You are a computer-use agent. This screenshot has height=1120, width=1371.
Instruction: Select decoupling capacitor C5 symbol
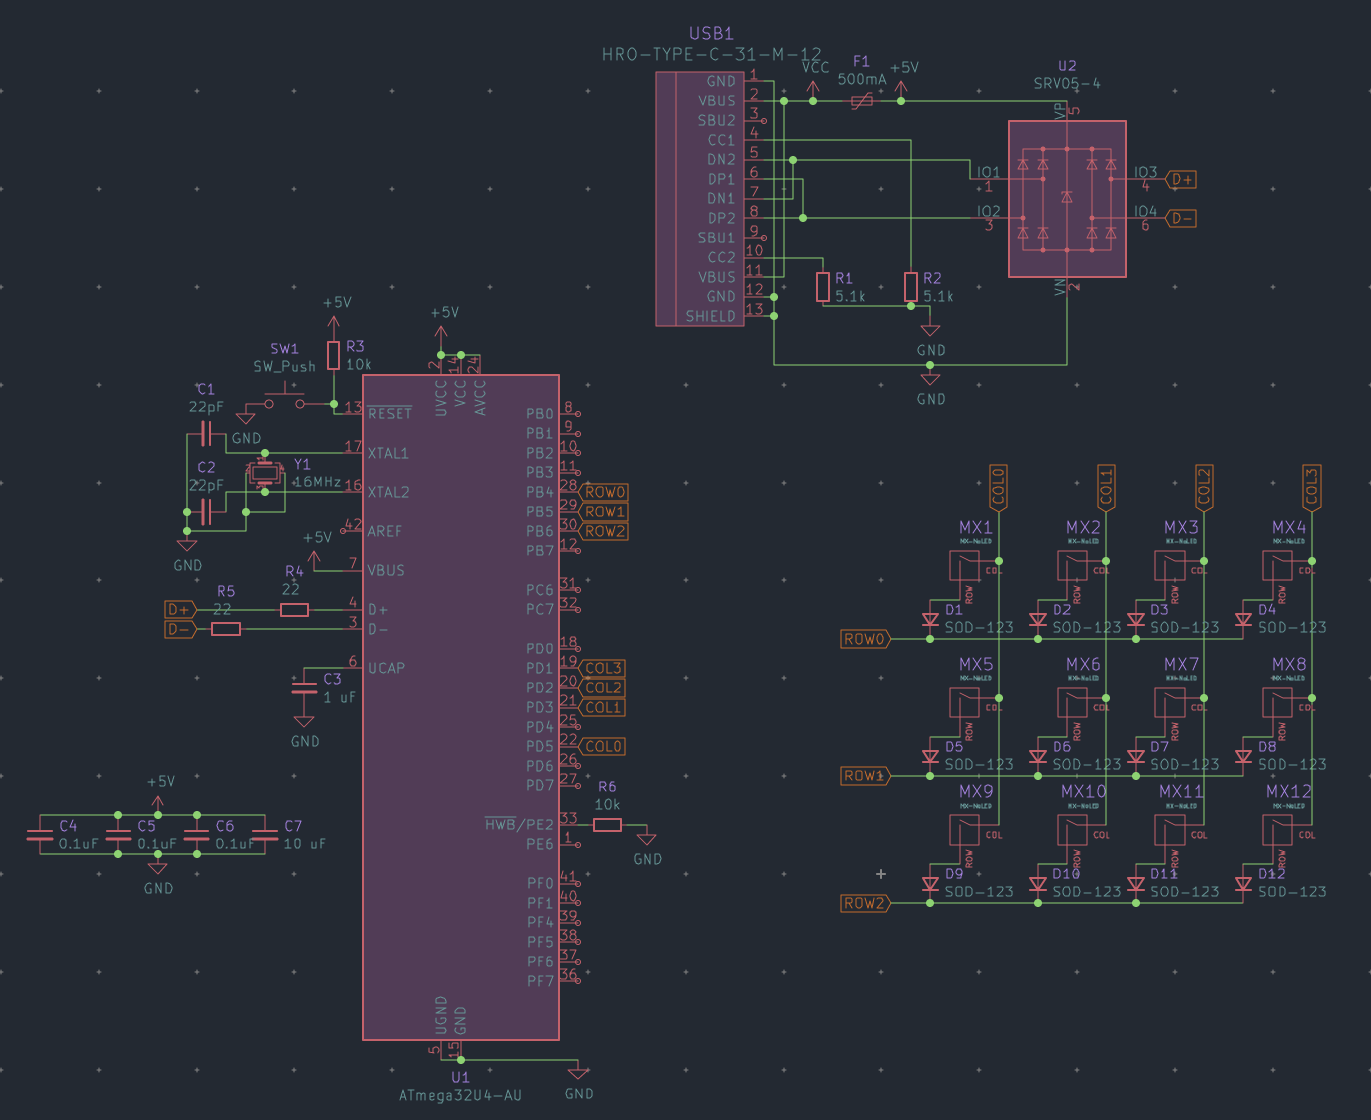coord(118,835)
